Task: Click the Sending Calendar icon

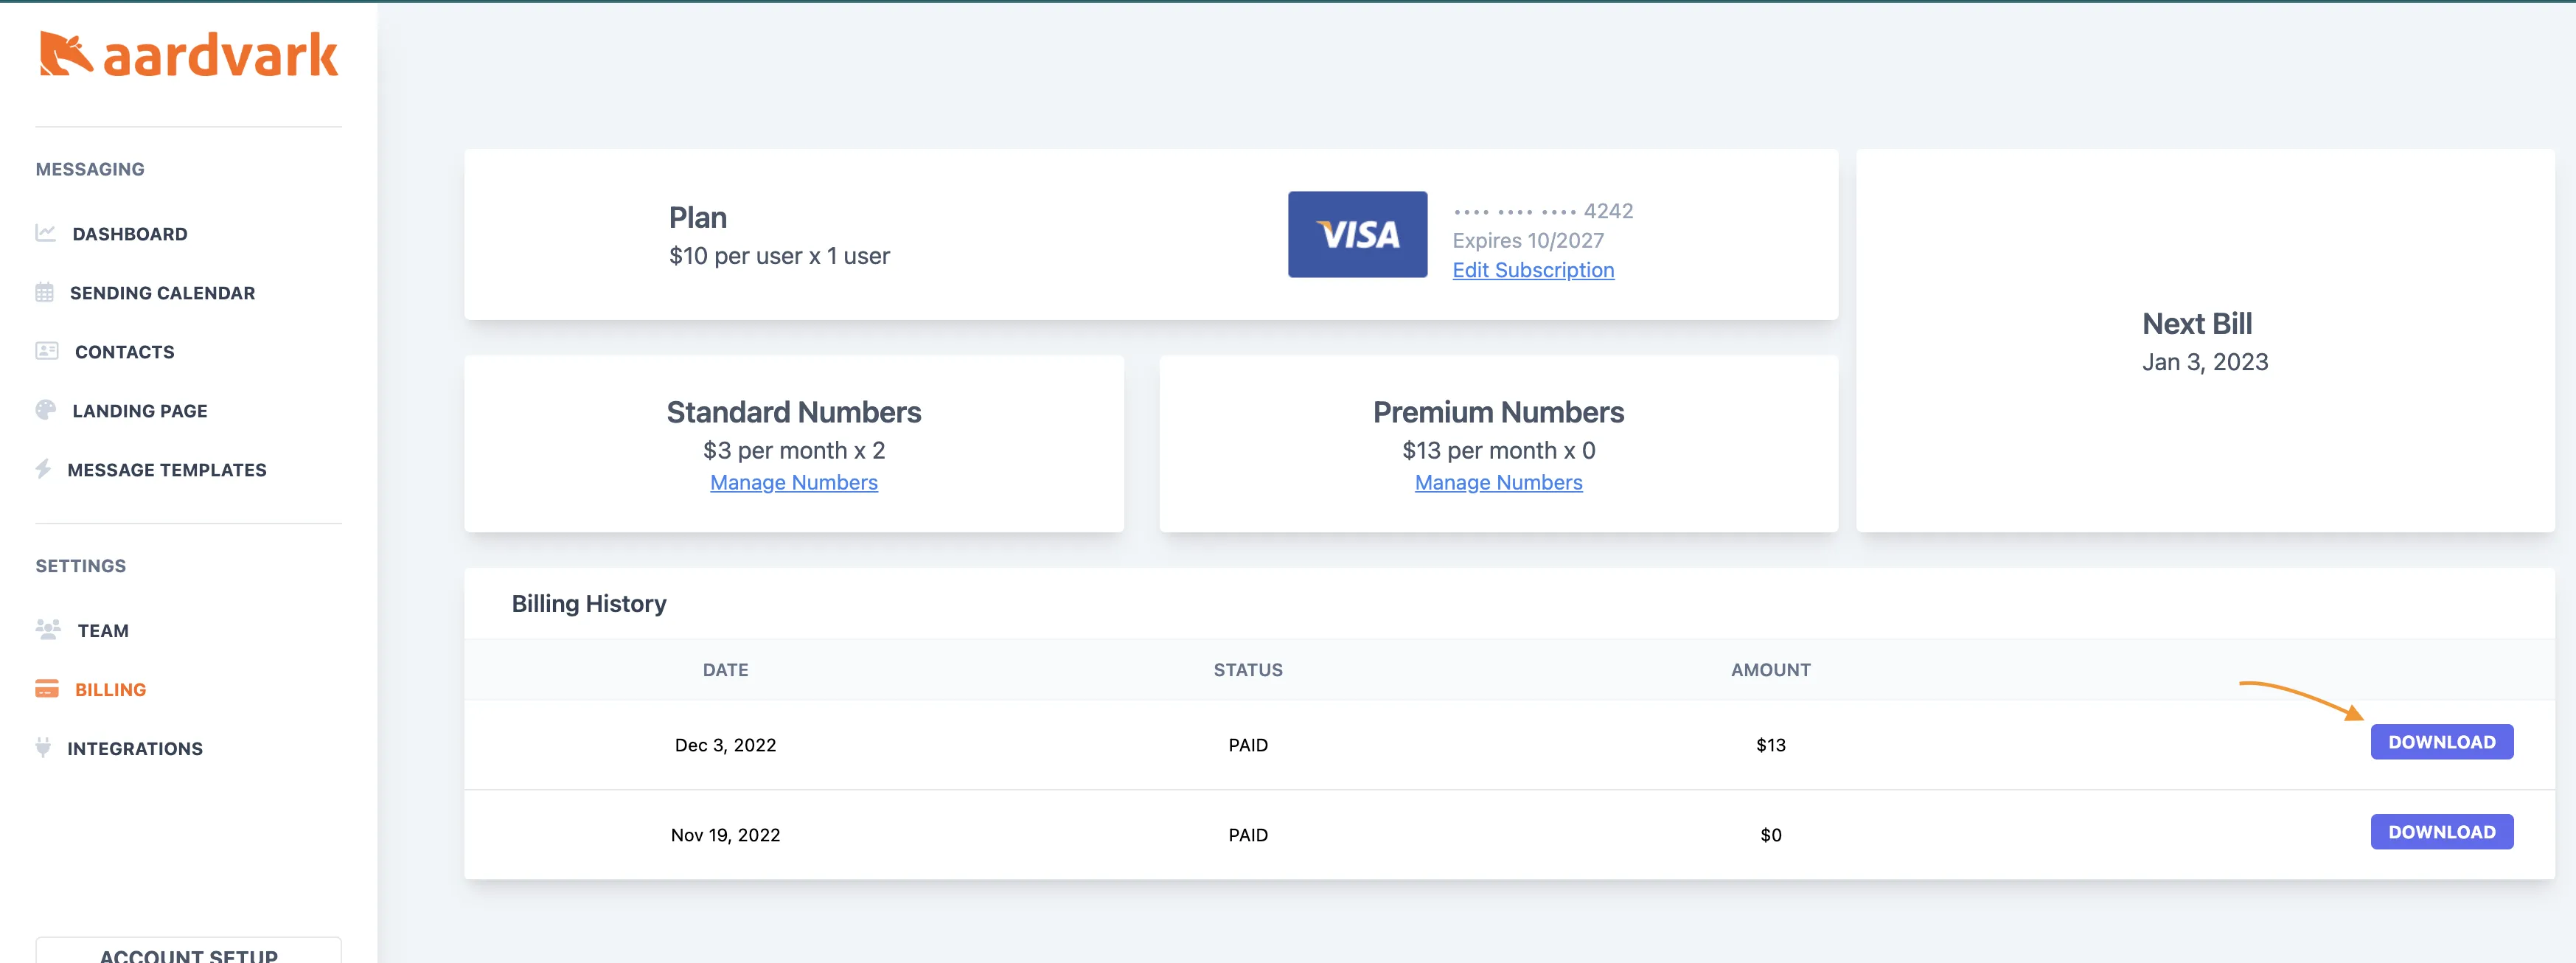Action: (x=46, y=292)
